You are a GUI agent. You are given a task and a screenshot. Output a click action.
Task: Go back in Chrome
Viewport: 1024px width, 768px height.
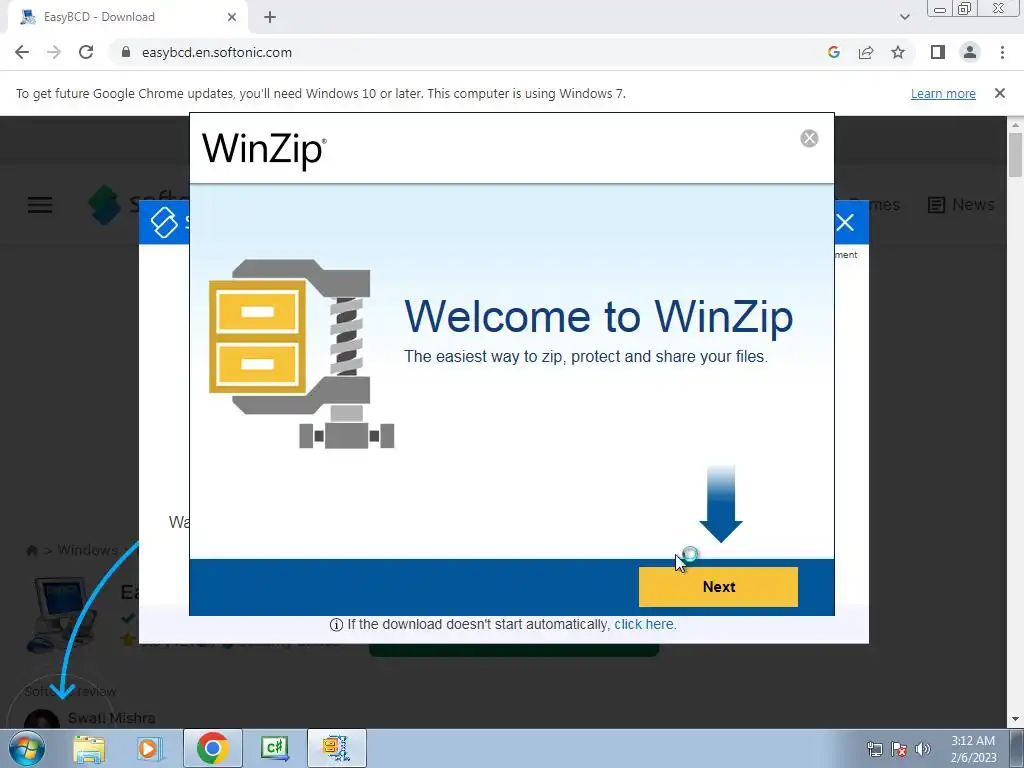point(22,52)
